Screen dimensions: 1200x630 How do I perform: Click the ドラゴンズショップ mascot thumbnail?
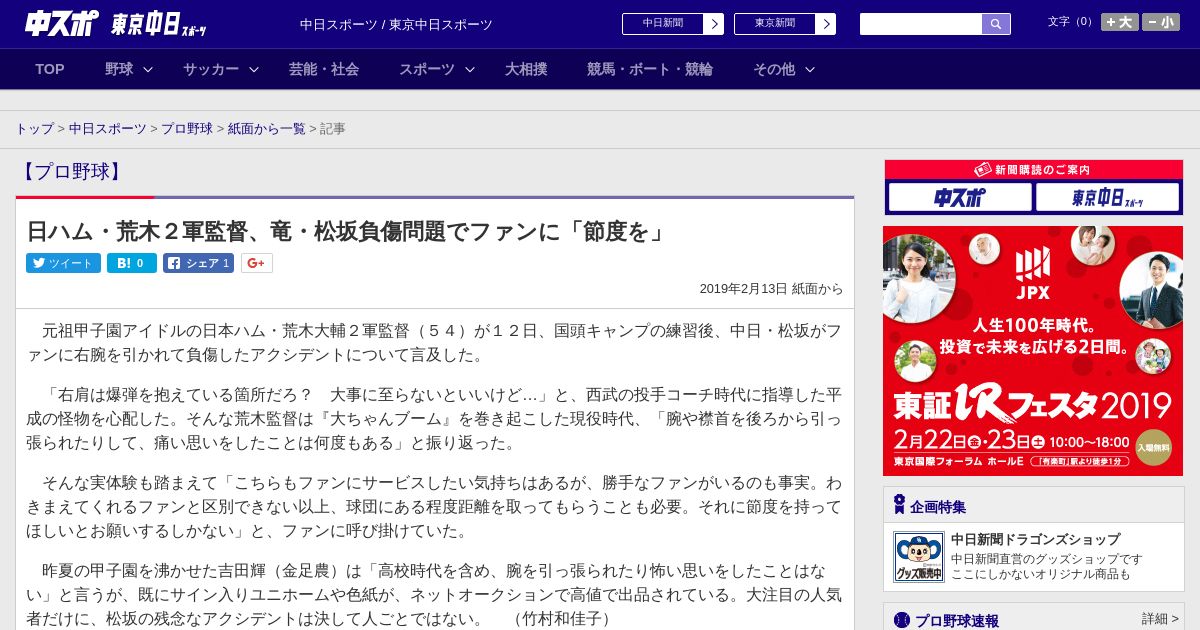(918, 557)
